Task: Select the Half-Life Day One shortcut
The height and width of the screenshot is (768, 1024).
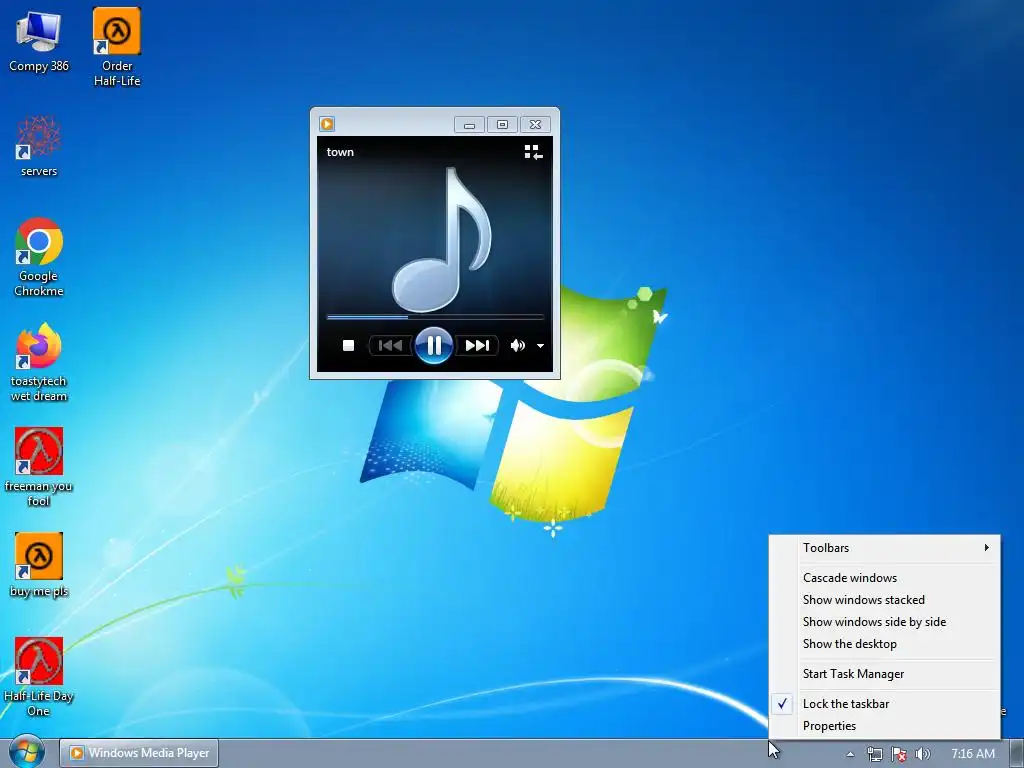Action: [x=39, y=677]
